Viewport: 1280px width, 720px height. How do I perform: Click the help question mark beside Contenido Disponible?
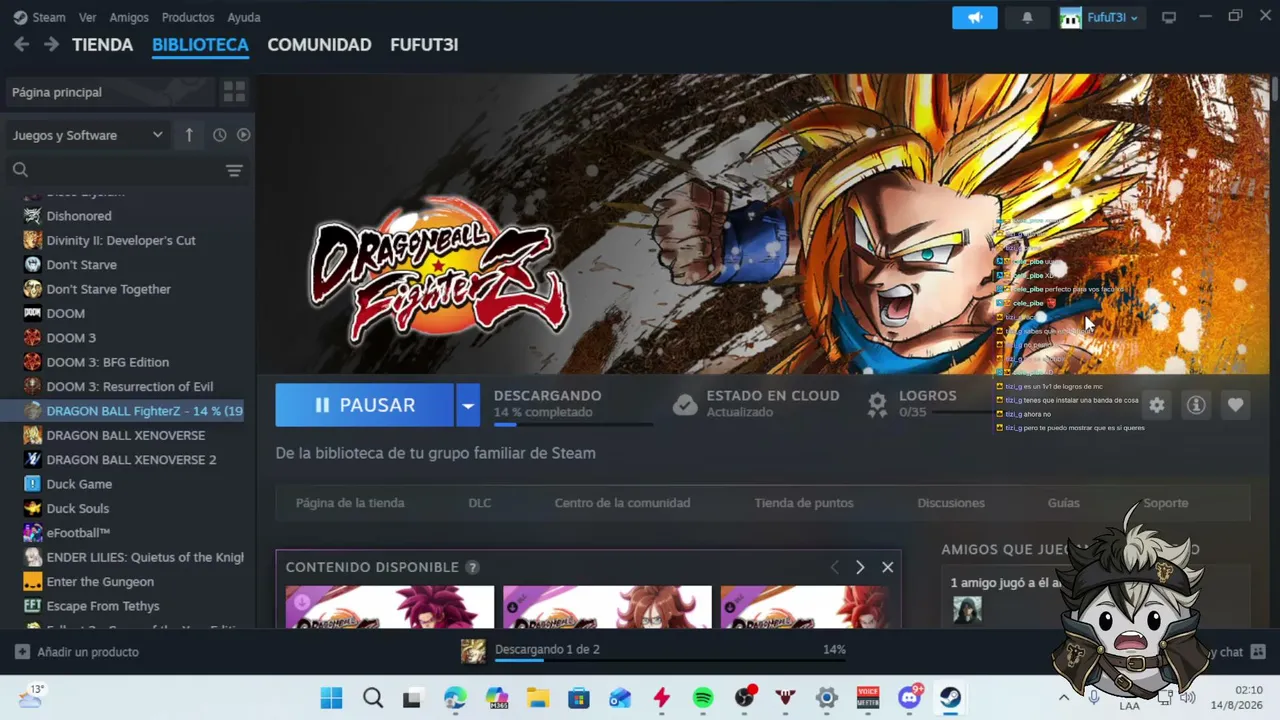click(x=472, y=567)
